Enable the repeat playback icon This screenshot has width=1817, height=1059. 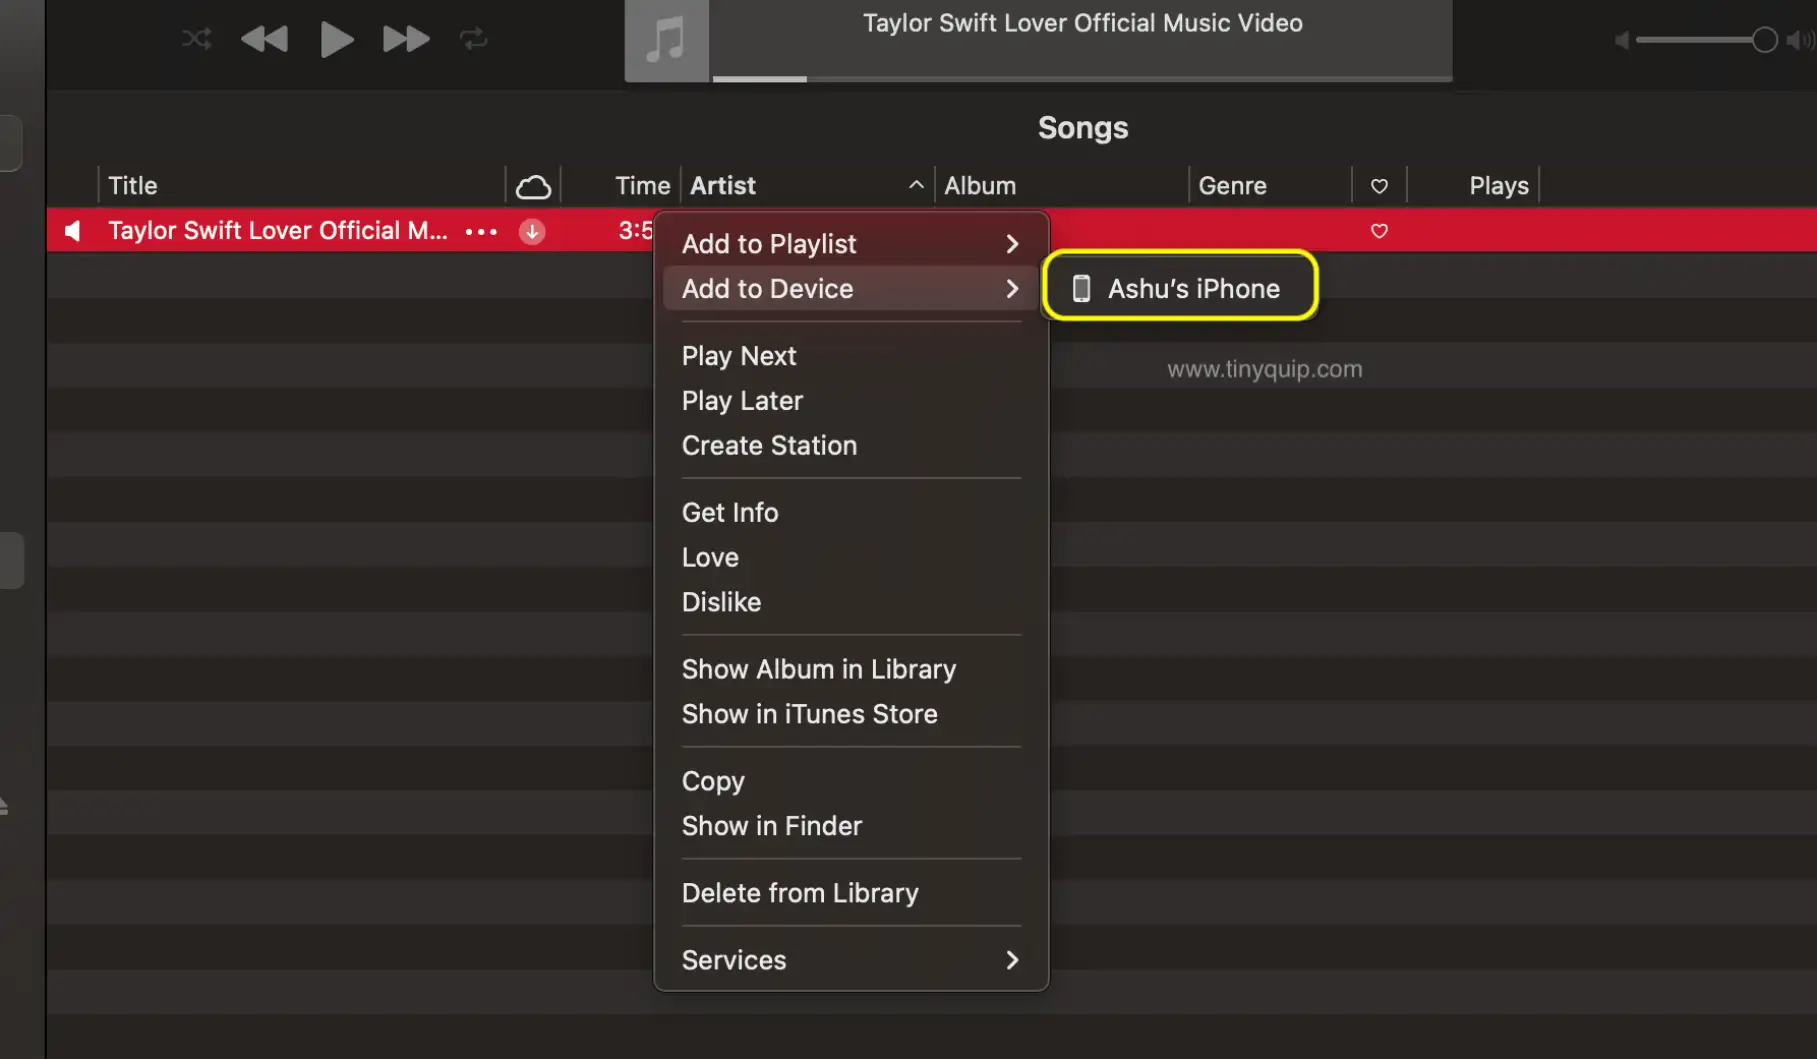473,39
